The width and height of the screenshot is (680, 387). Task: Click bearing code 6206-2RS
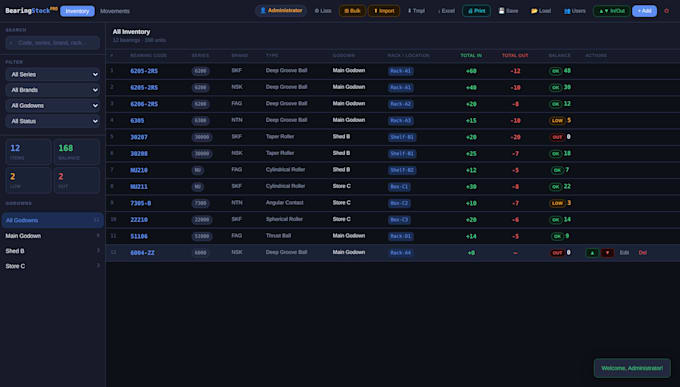click(144, 104)
